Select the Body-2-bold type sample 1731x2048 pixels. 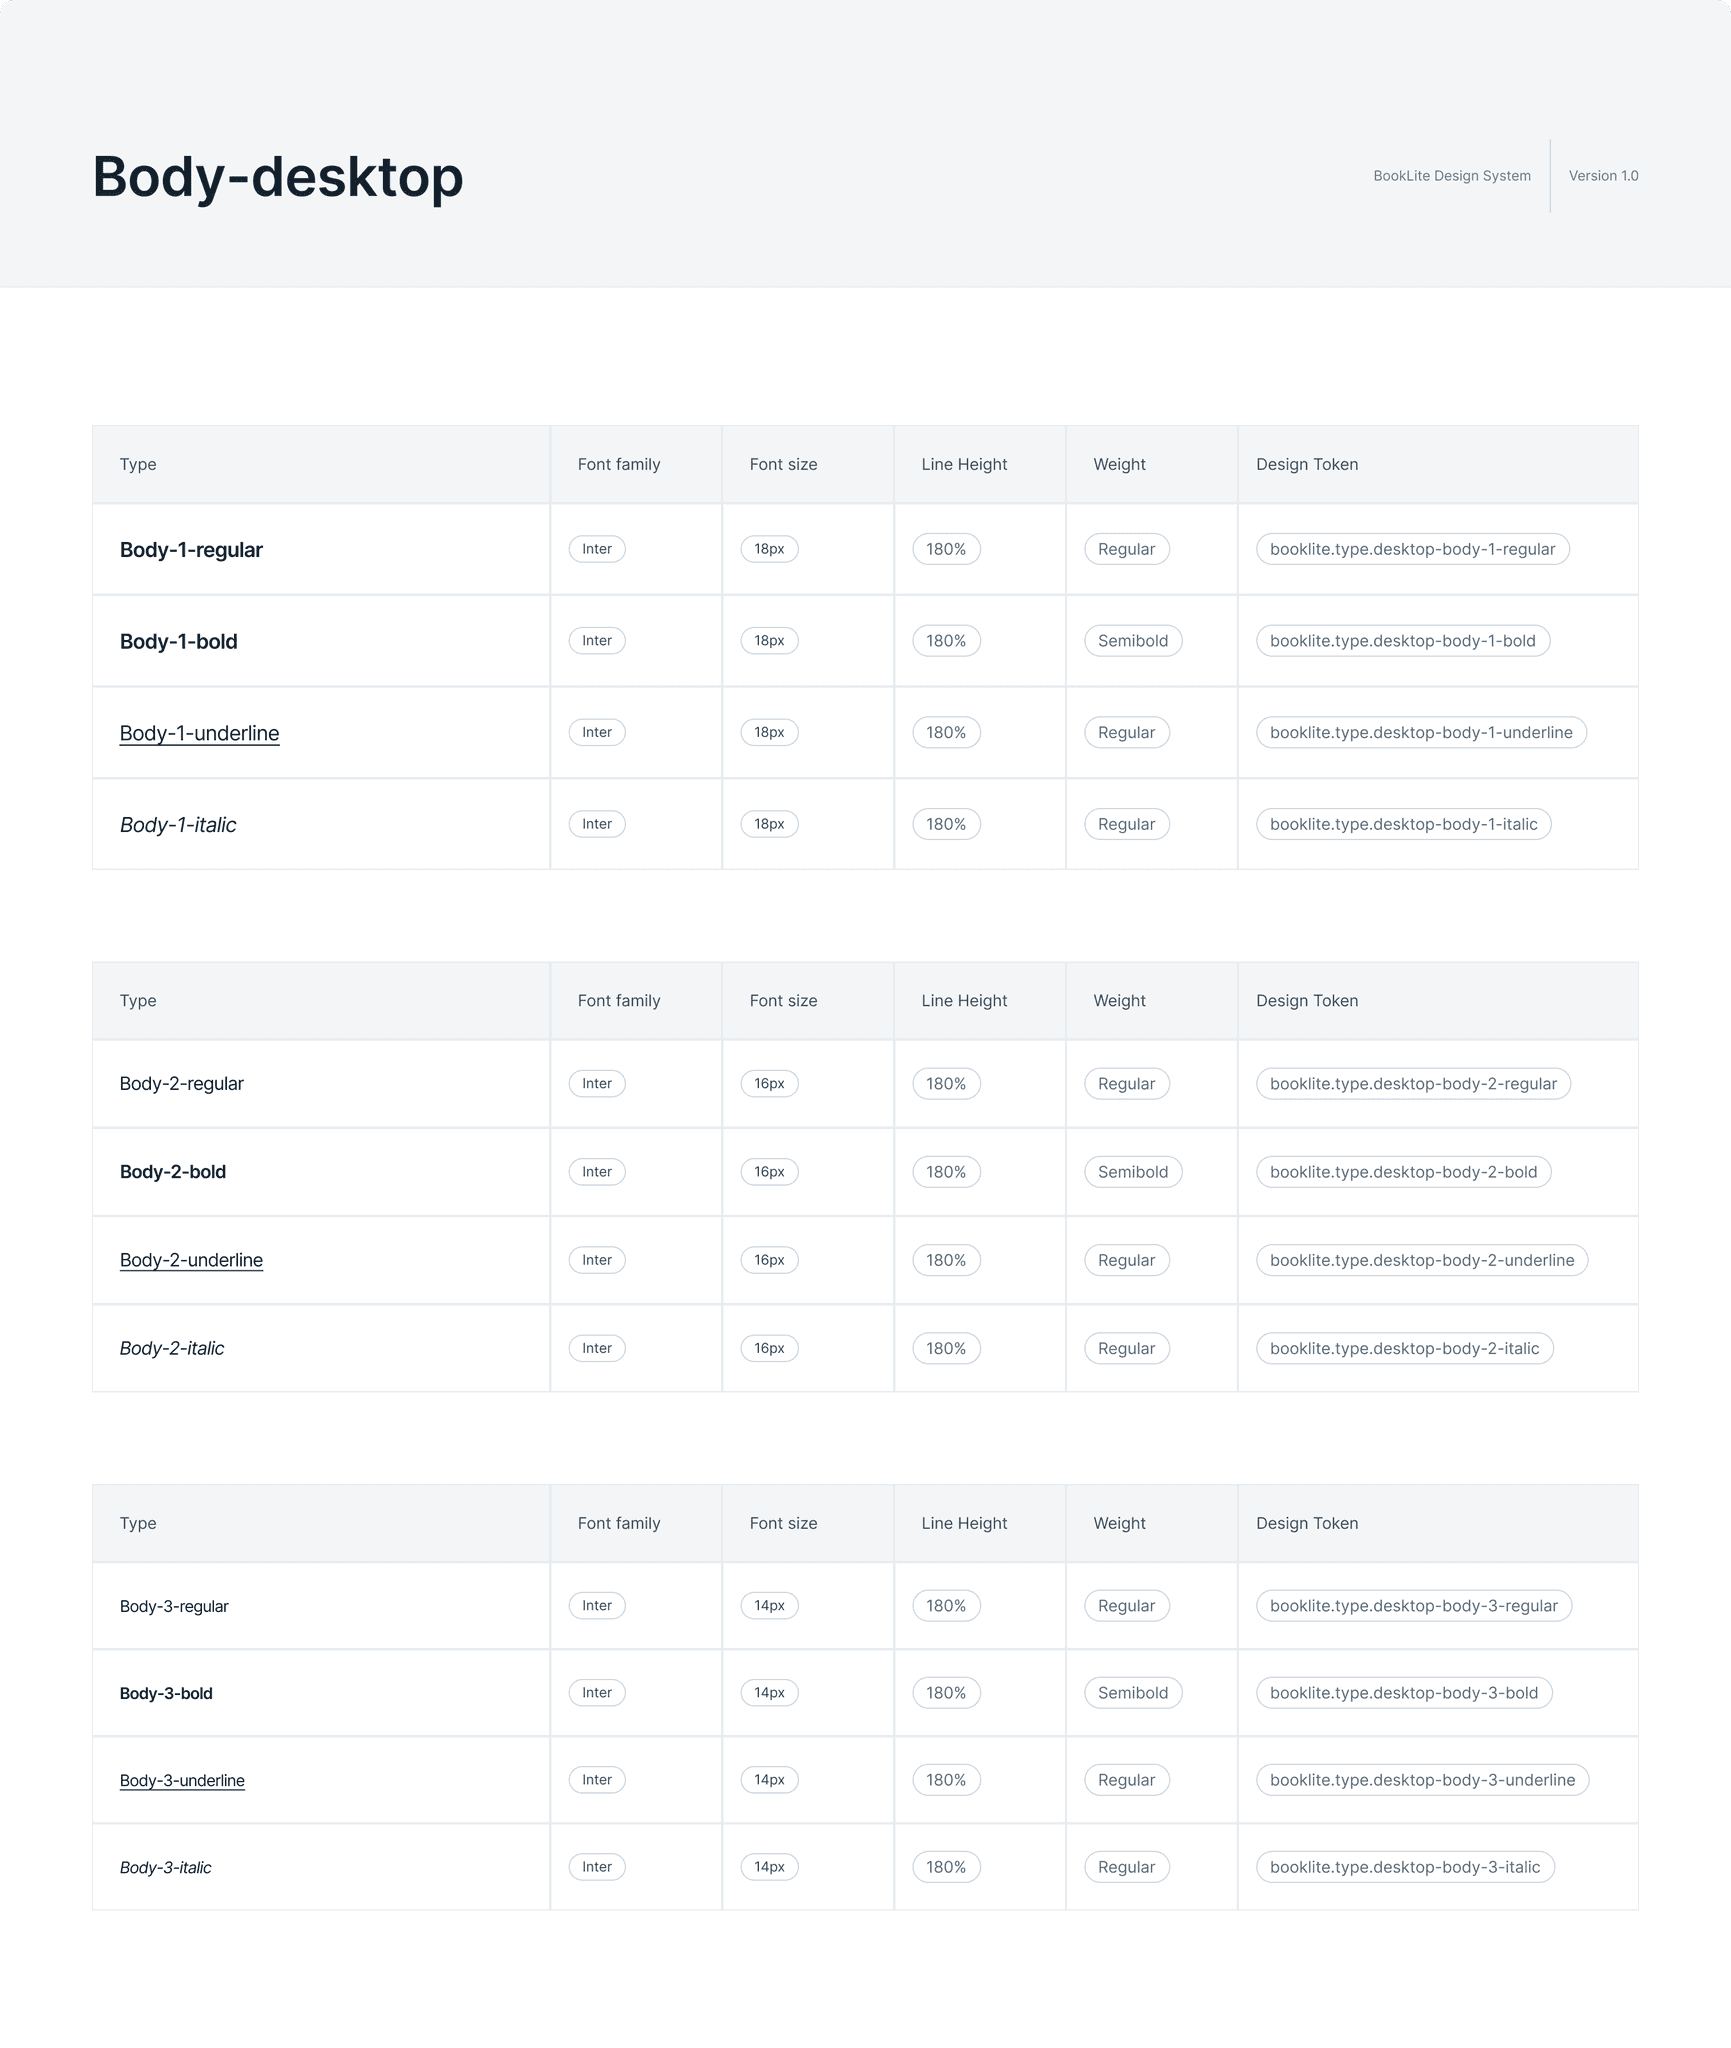click(172, 1172)
